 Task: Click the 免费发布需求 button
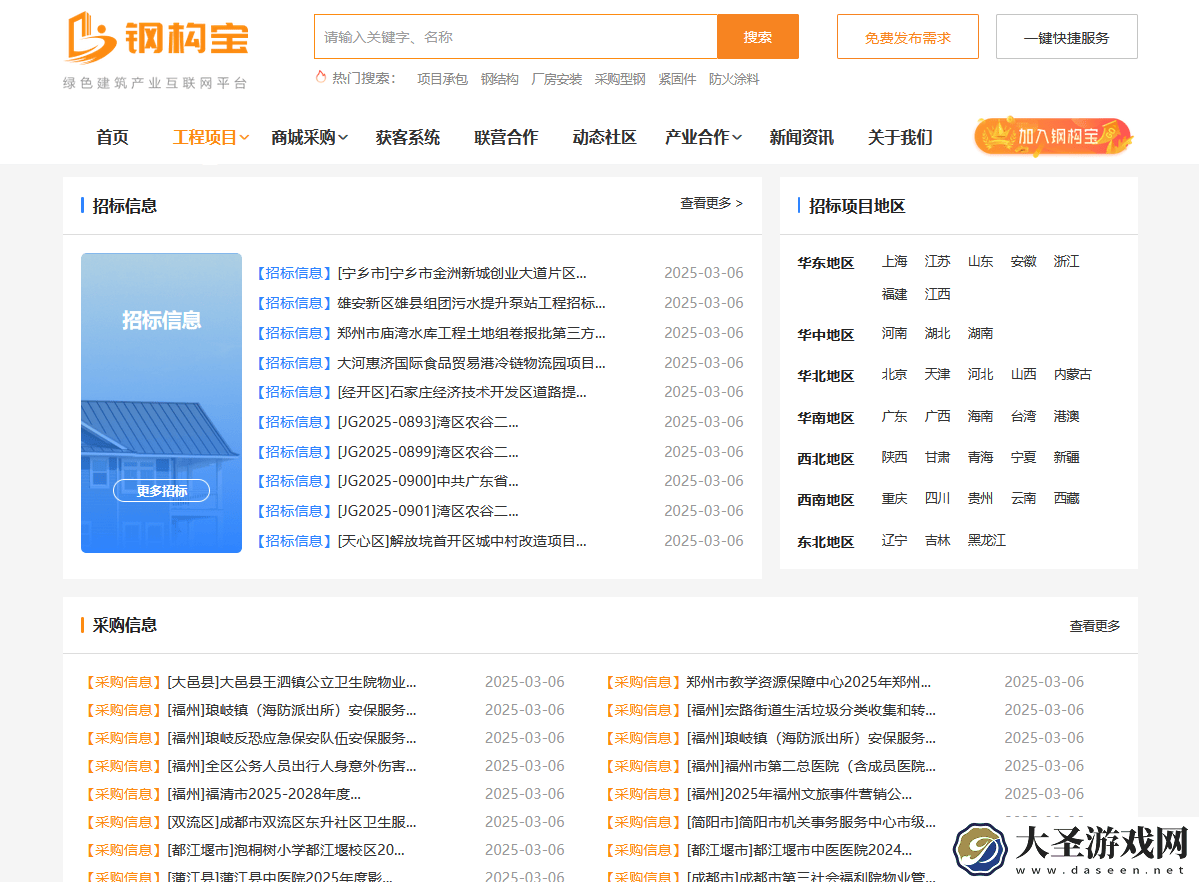tap(908, 37)
